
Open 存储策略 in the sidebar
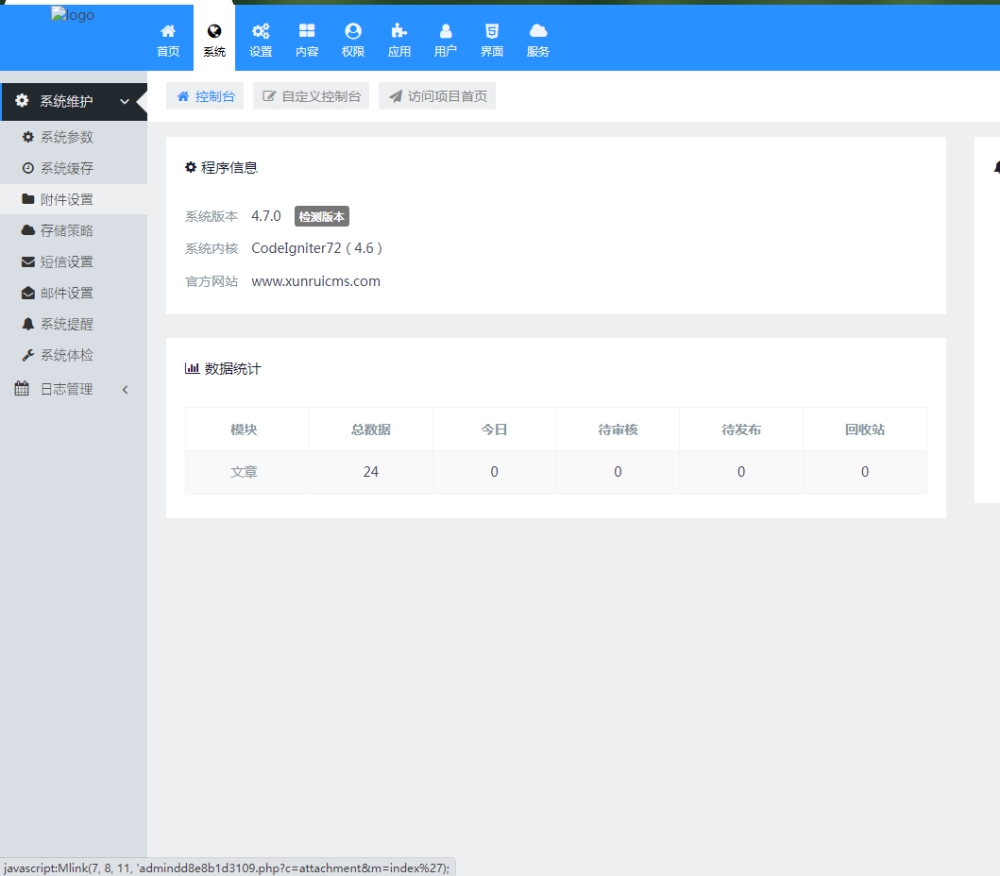pos(73,231)
